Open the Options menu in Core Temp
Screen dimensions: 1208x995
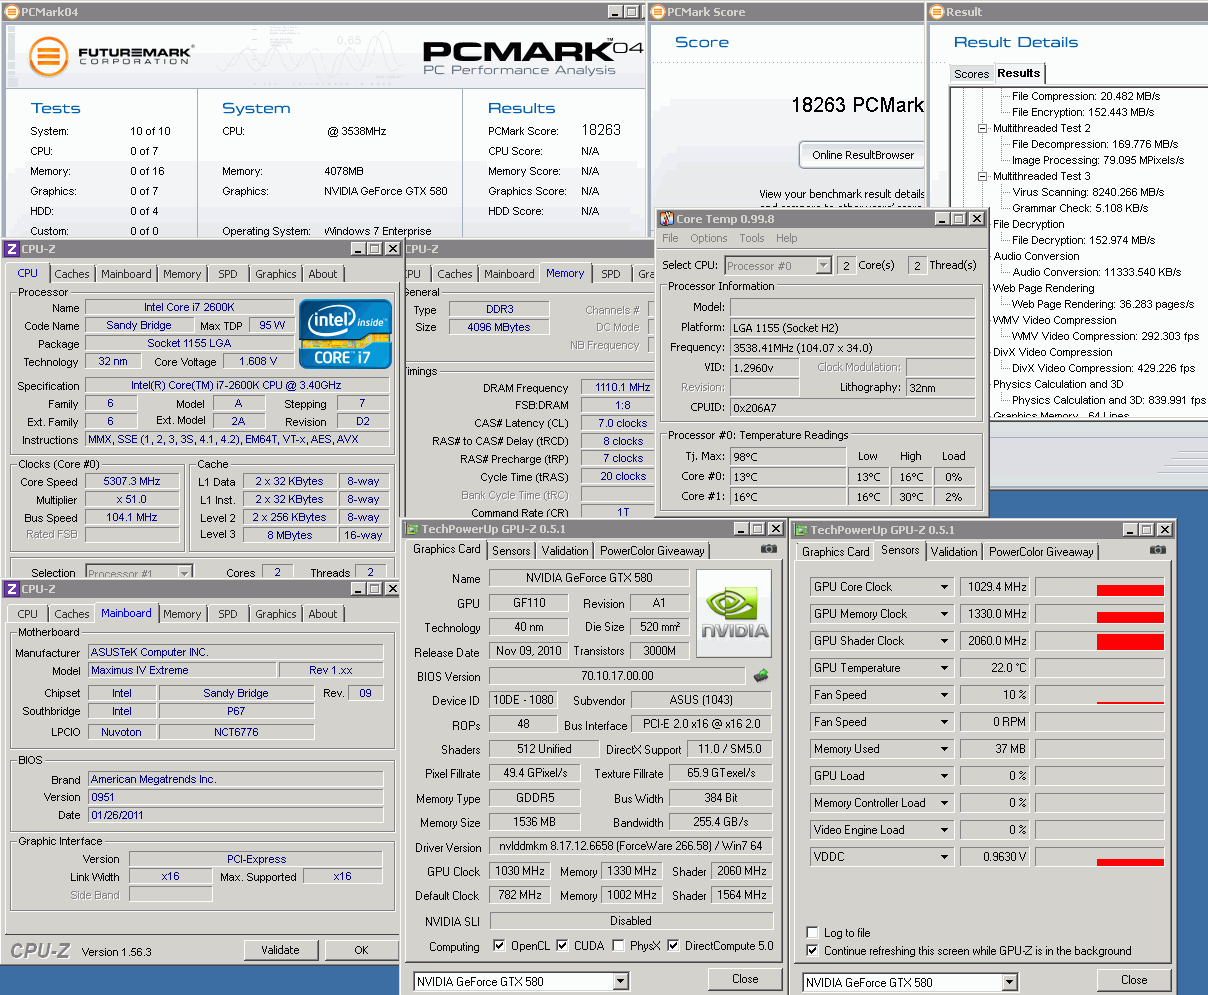click(x=708, y=238)
